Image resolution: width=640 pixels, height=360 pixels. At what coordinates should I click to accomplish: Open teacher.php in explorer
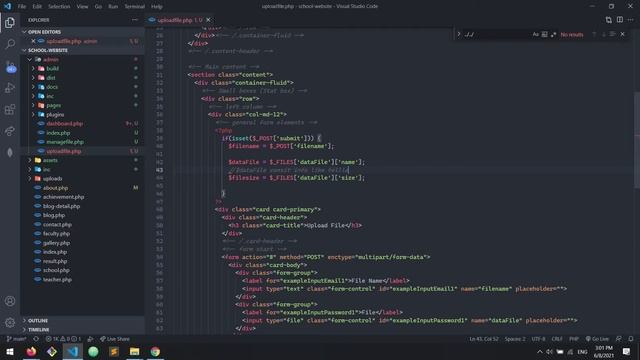[x=57, y=280]
